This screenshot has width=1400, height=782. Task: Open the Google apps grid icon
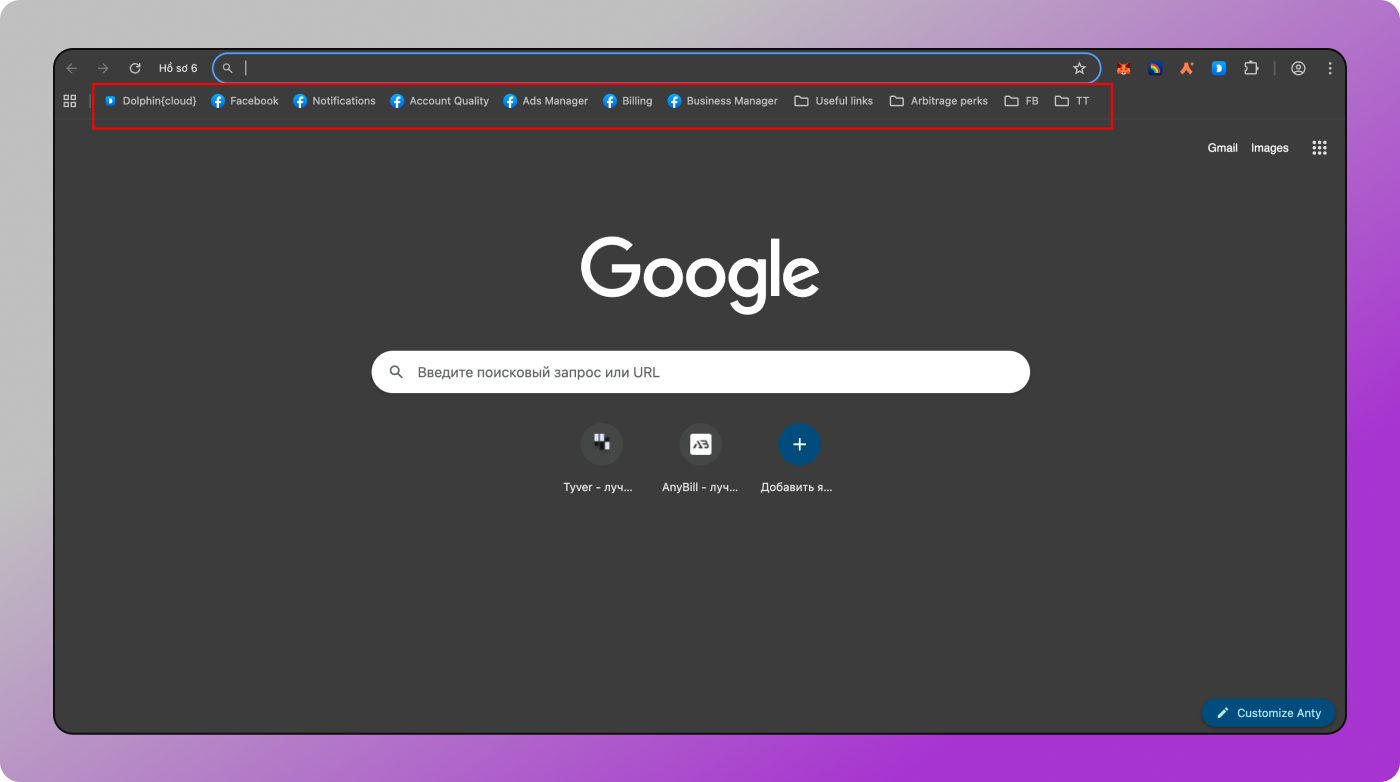click(x=1319, y=148)
